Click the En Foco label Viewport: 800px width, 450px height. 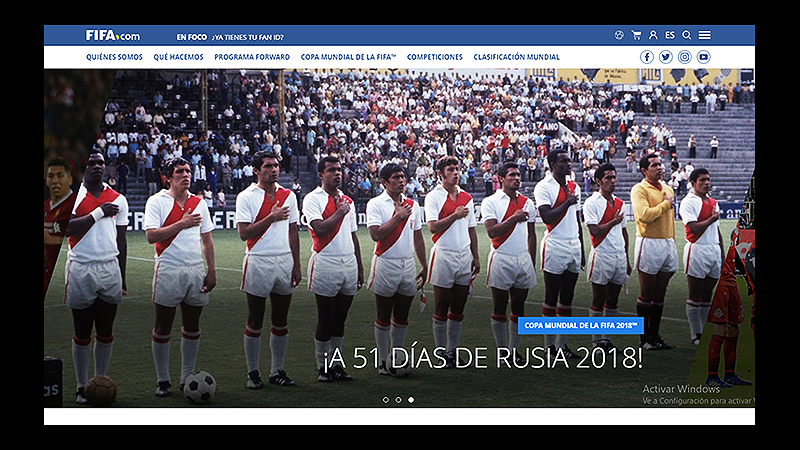tap(192, 37)
